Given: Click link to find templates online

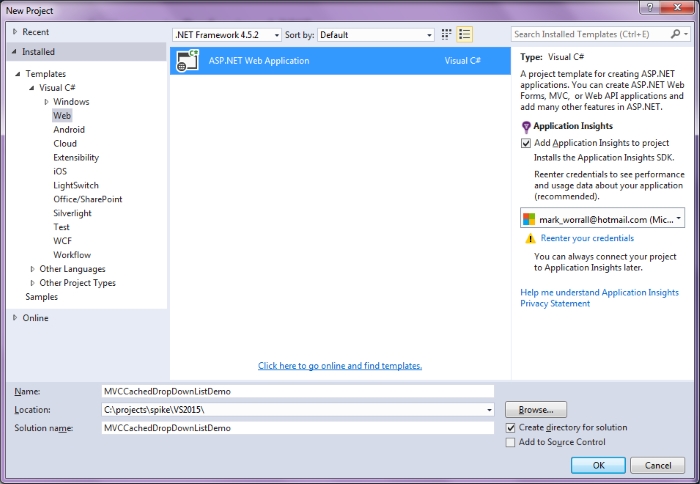Looking at the screenshot, I should [x=340, y=366].
